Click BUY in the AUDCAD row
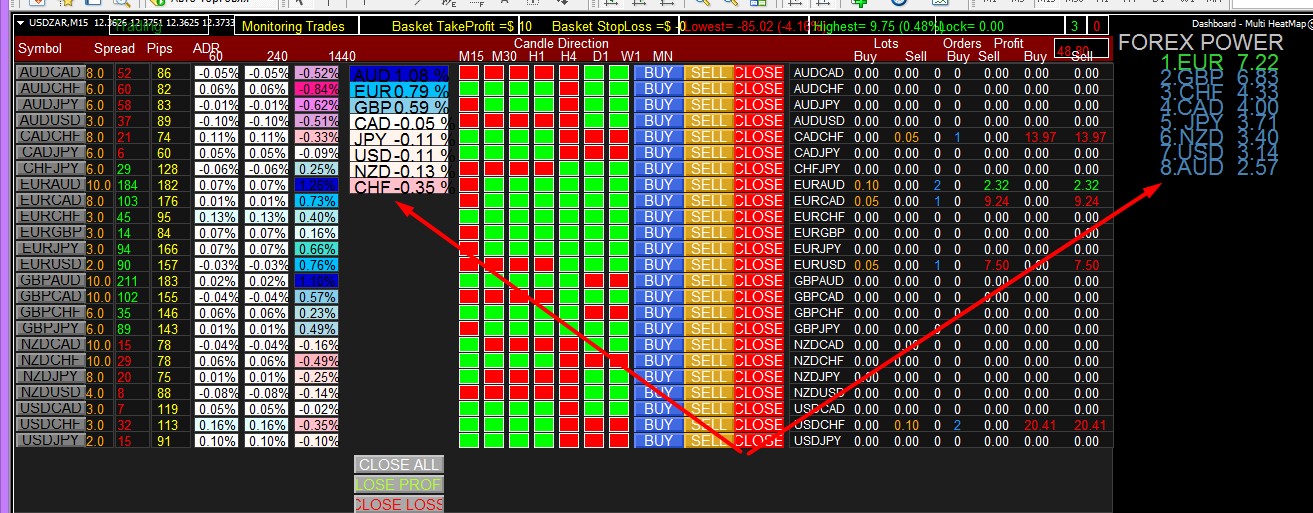The width and height of the screenshot is (1313, 513). 658,73
